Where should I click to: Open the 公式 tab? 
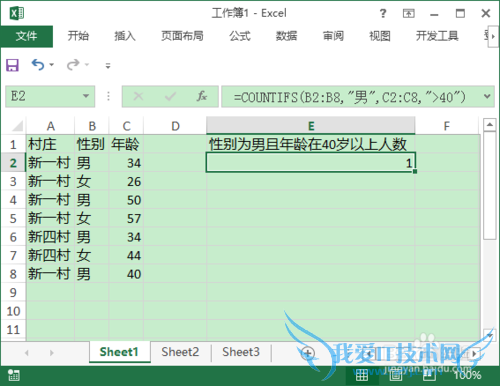240,36
